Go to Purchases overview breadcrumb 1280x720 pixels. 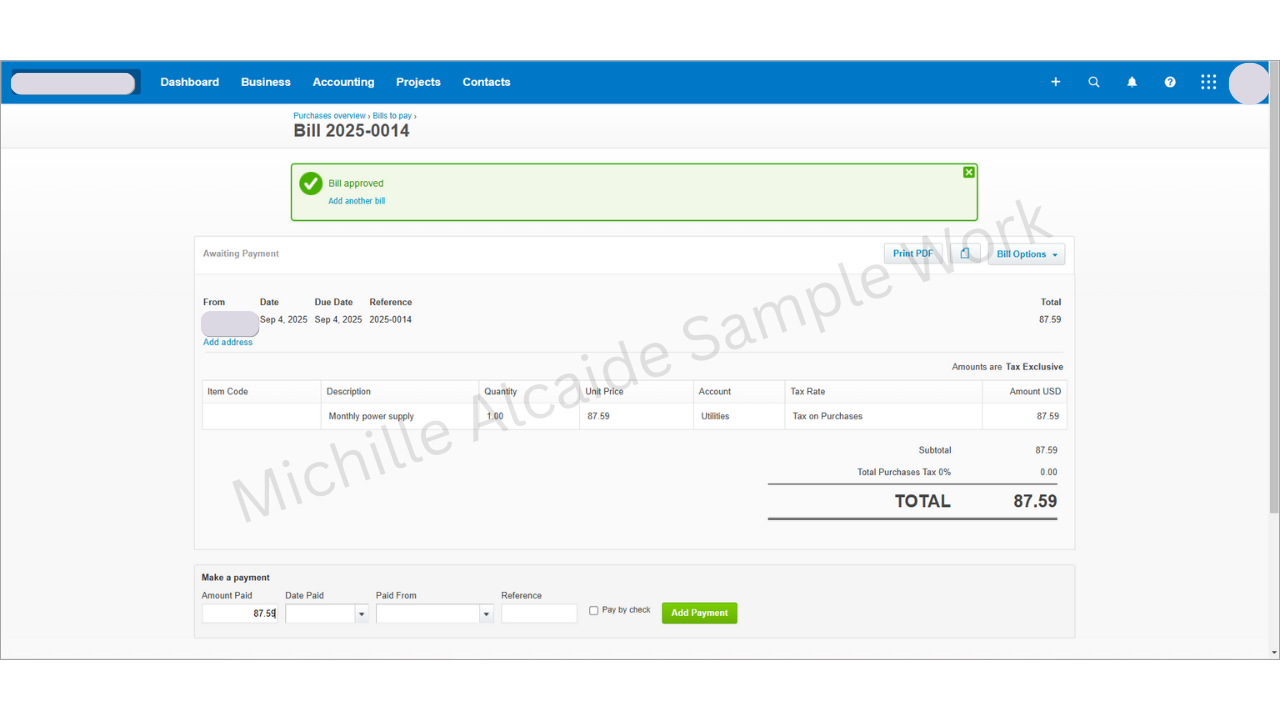click(x=330, y=116)
